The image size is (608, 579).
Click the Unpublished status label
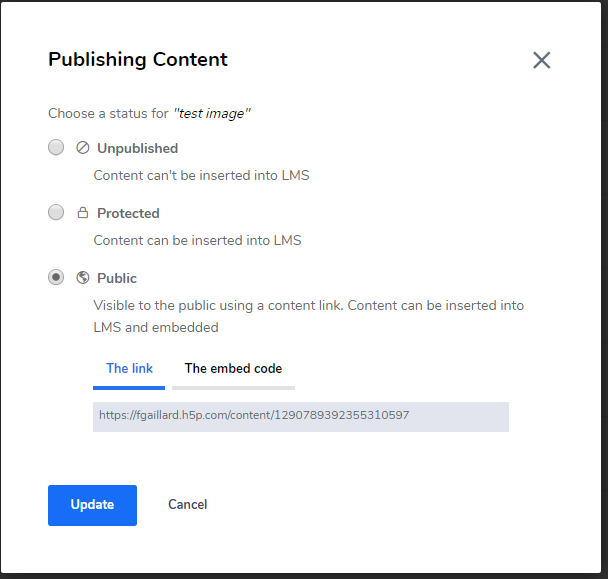coord(137,148)
